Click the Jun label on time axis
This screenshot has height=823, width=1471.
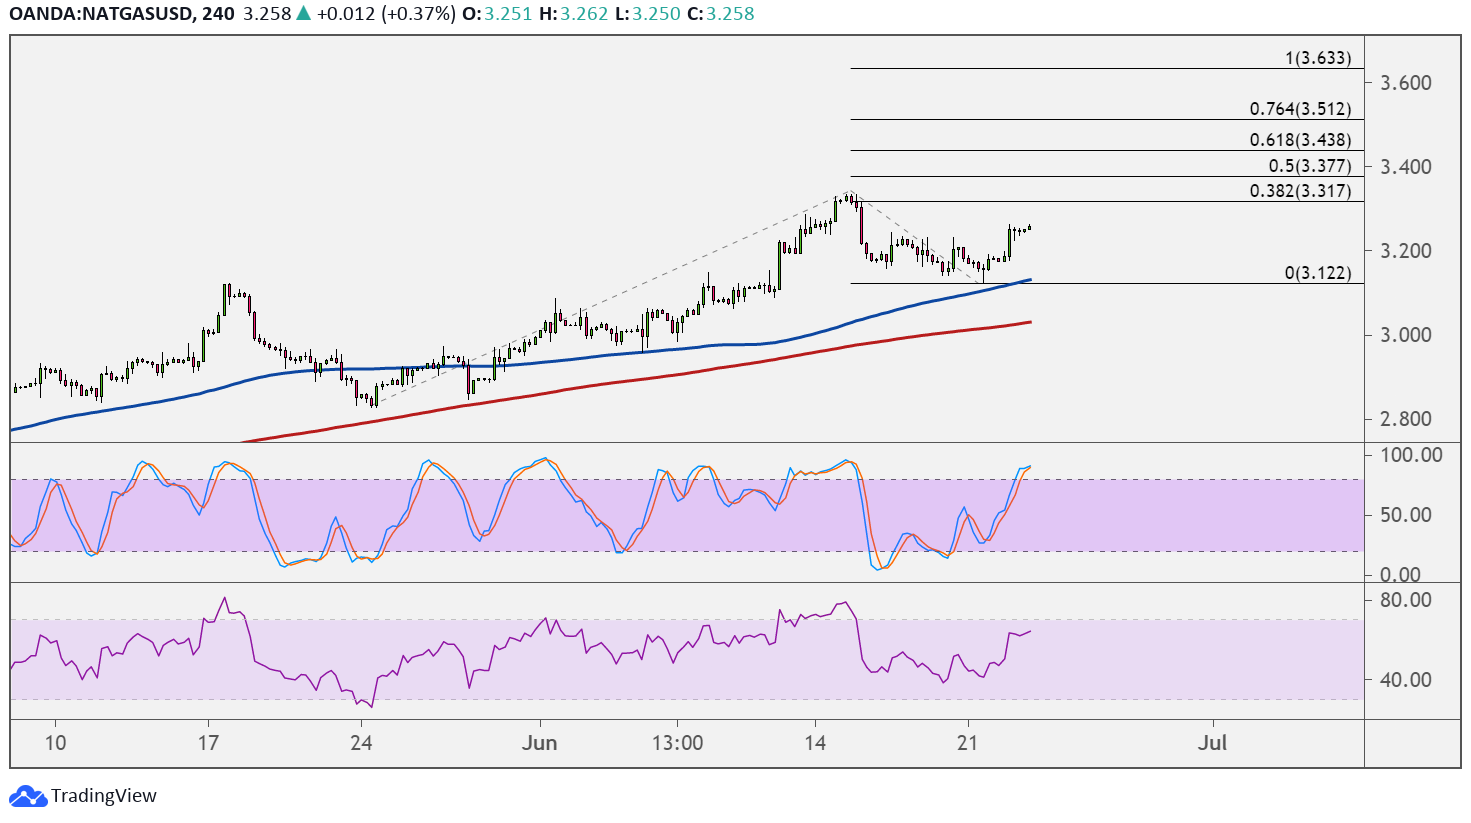point(540,743)
